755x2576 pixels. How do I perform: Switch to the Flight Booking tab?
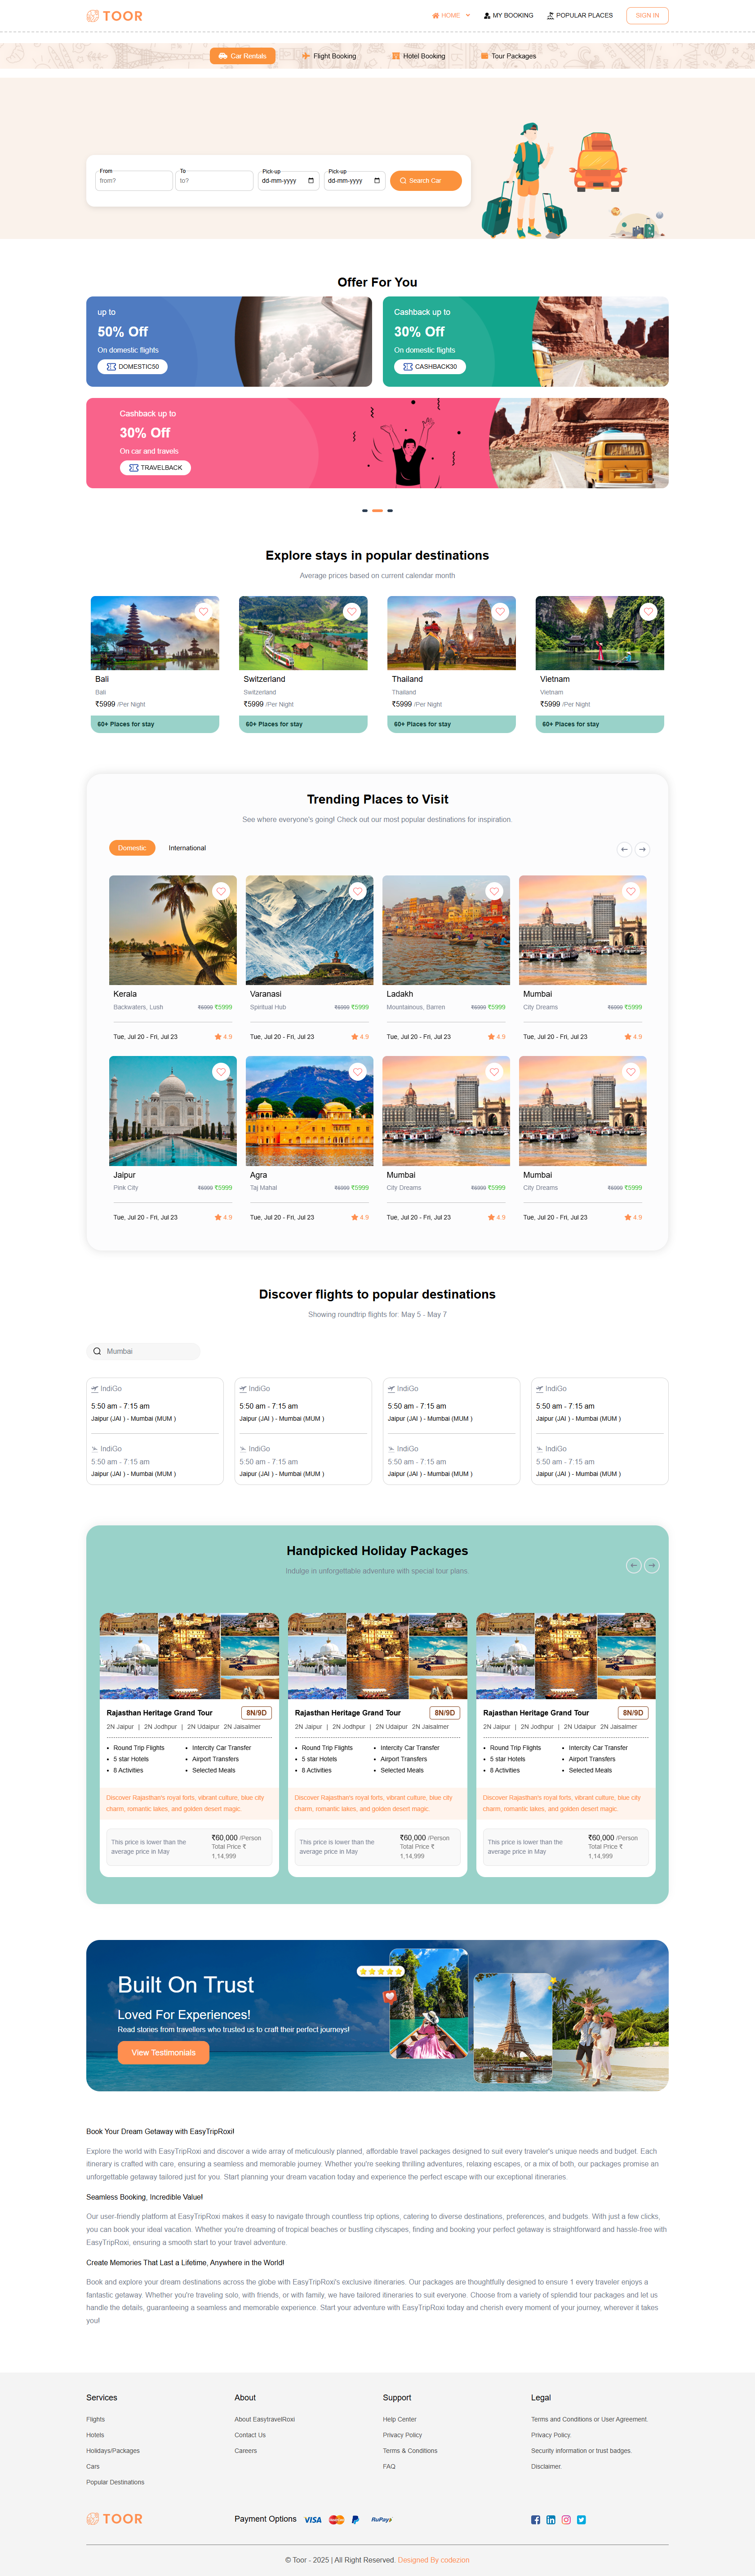(x=329, y=56)
